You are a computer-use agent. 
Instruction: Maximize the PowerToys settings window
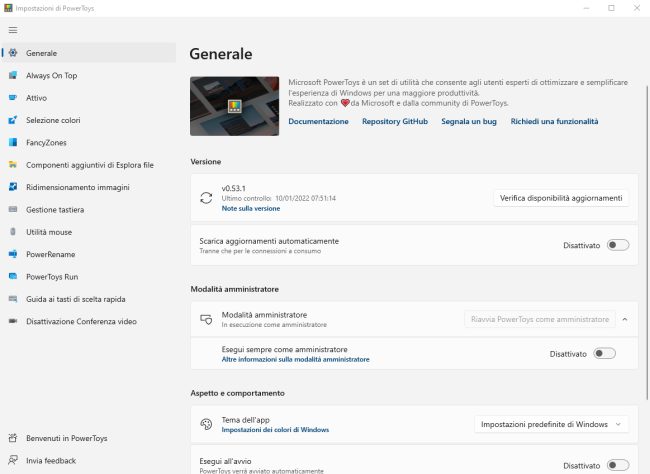pos(611,8)
